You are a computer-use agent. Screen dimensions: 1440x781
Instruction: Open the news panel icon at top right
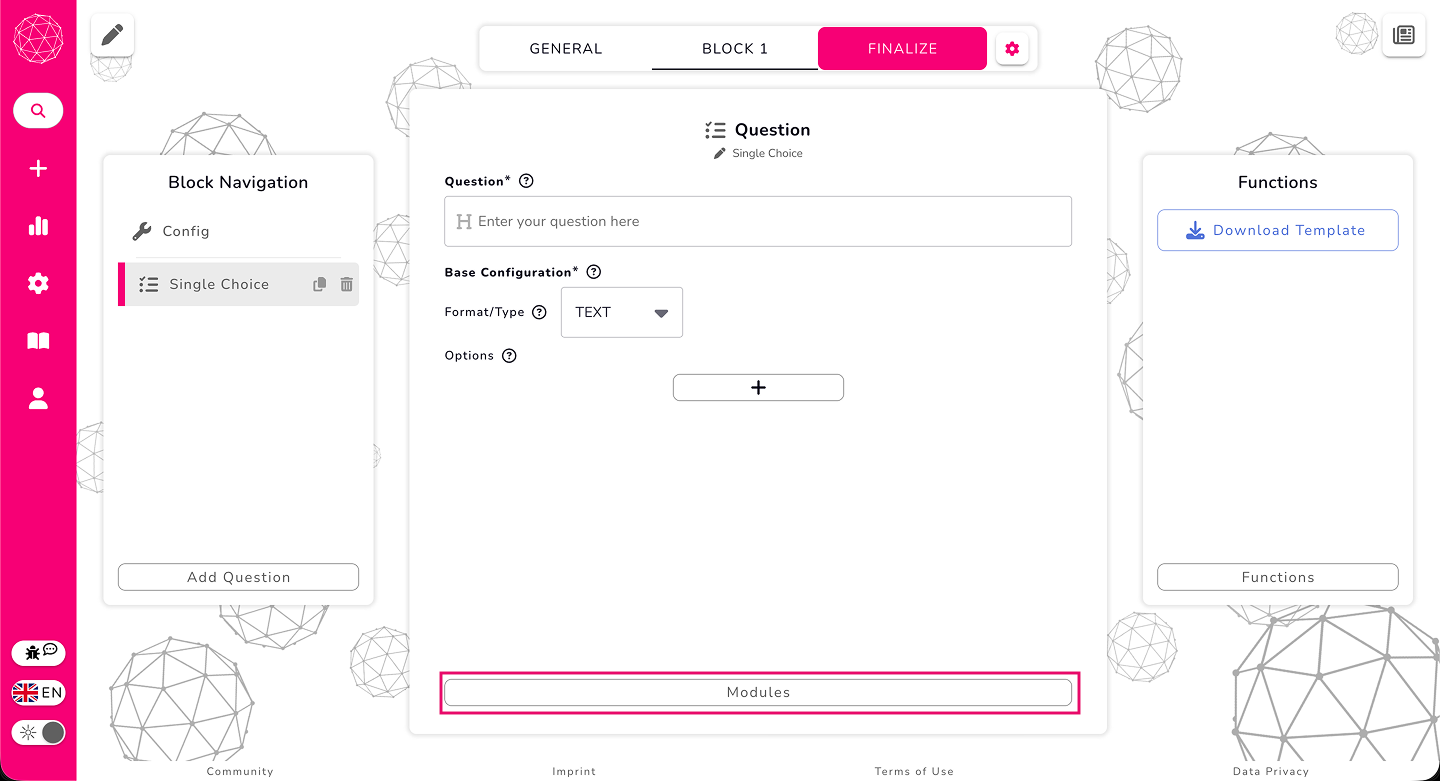1404,34
